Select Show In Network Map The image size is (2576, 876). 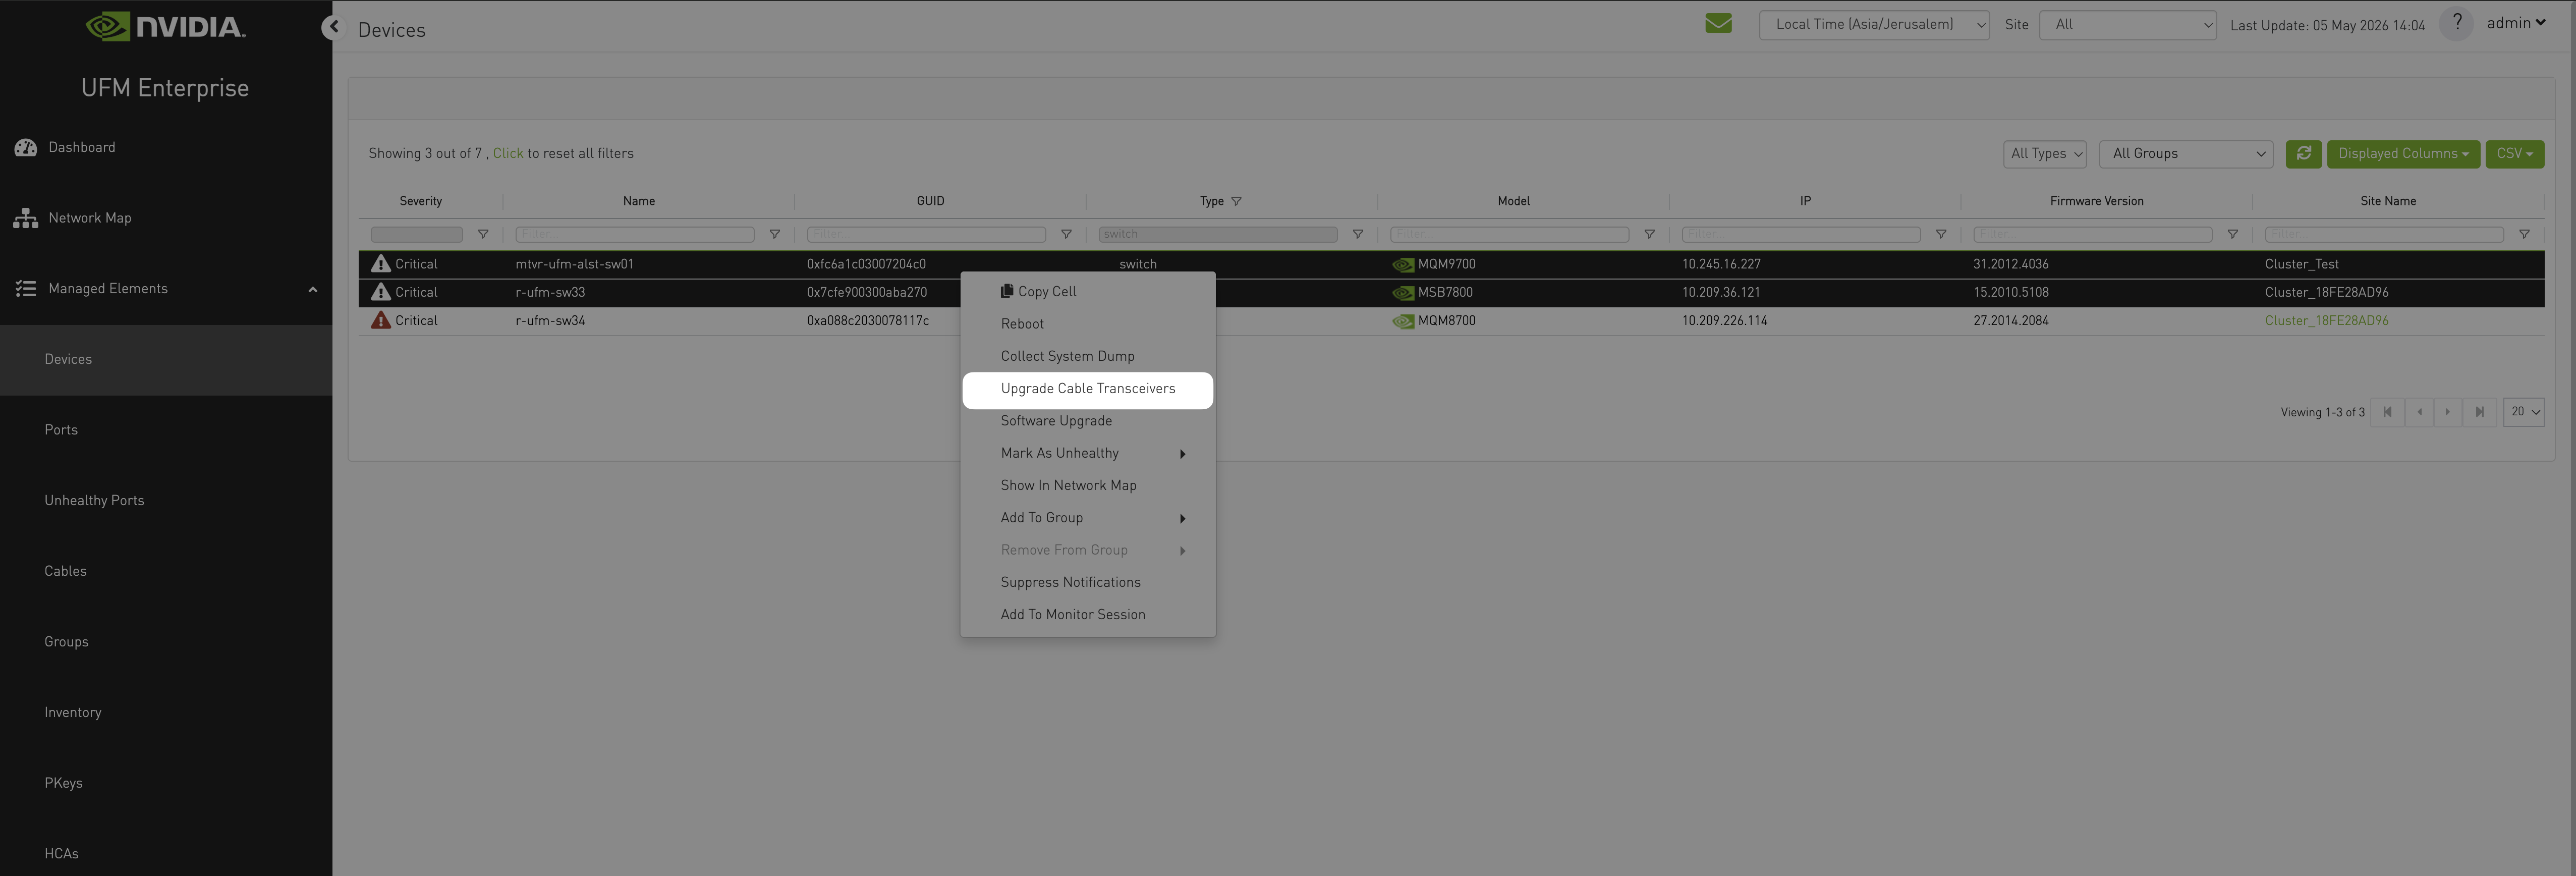tap(1088, 486)
